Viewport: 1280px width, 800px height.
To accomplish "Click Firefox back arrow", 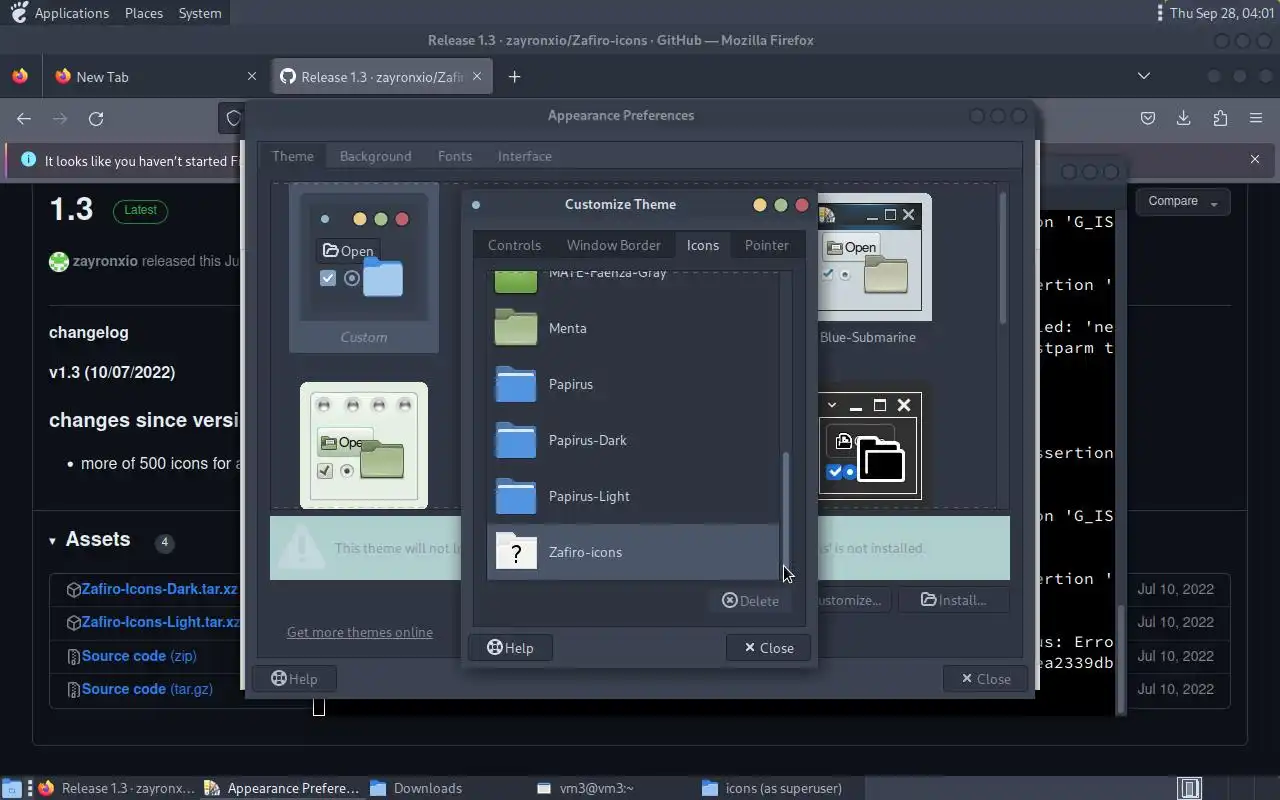I will 24,118.
